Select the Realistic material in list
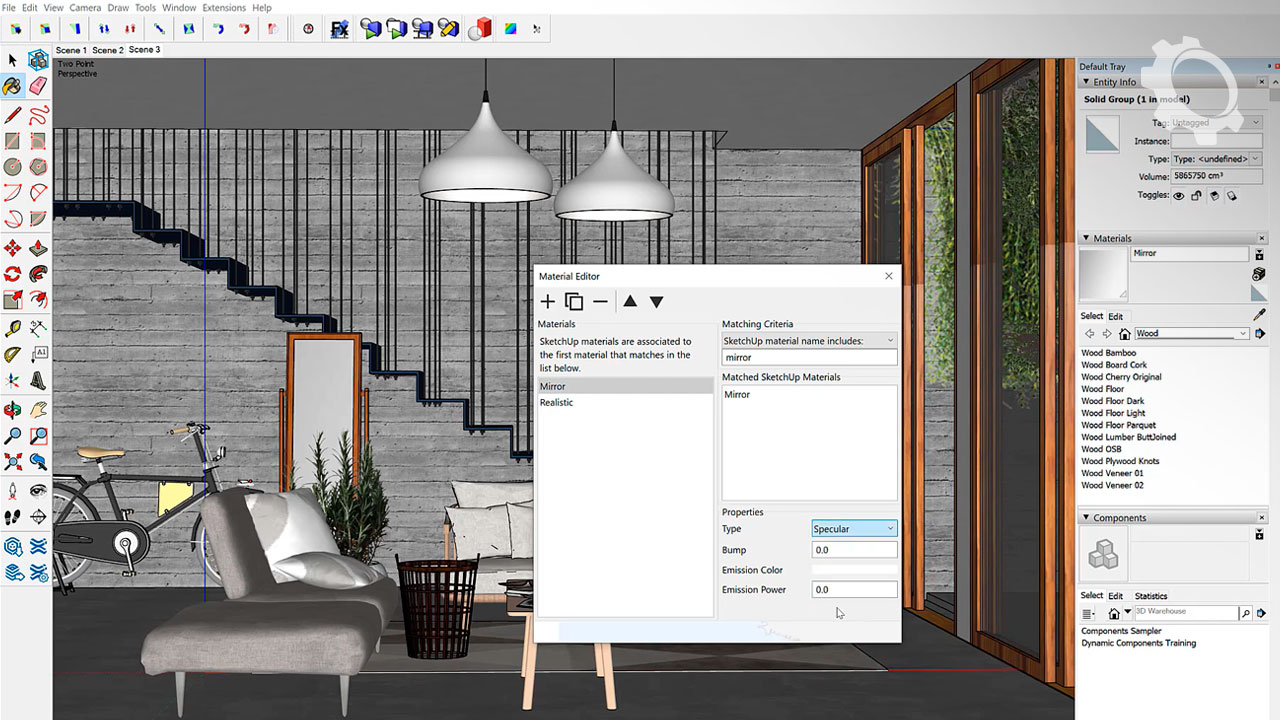1280x720 pixels. [x=556, y=402]
